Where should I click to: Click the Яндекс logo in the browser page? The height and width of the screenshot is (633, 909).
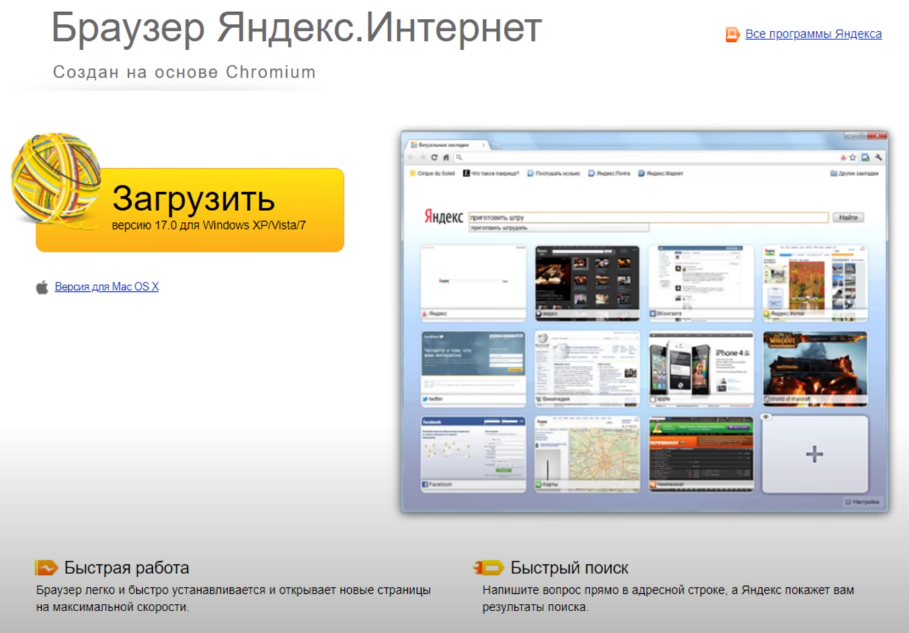(x=443, y=217)
